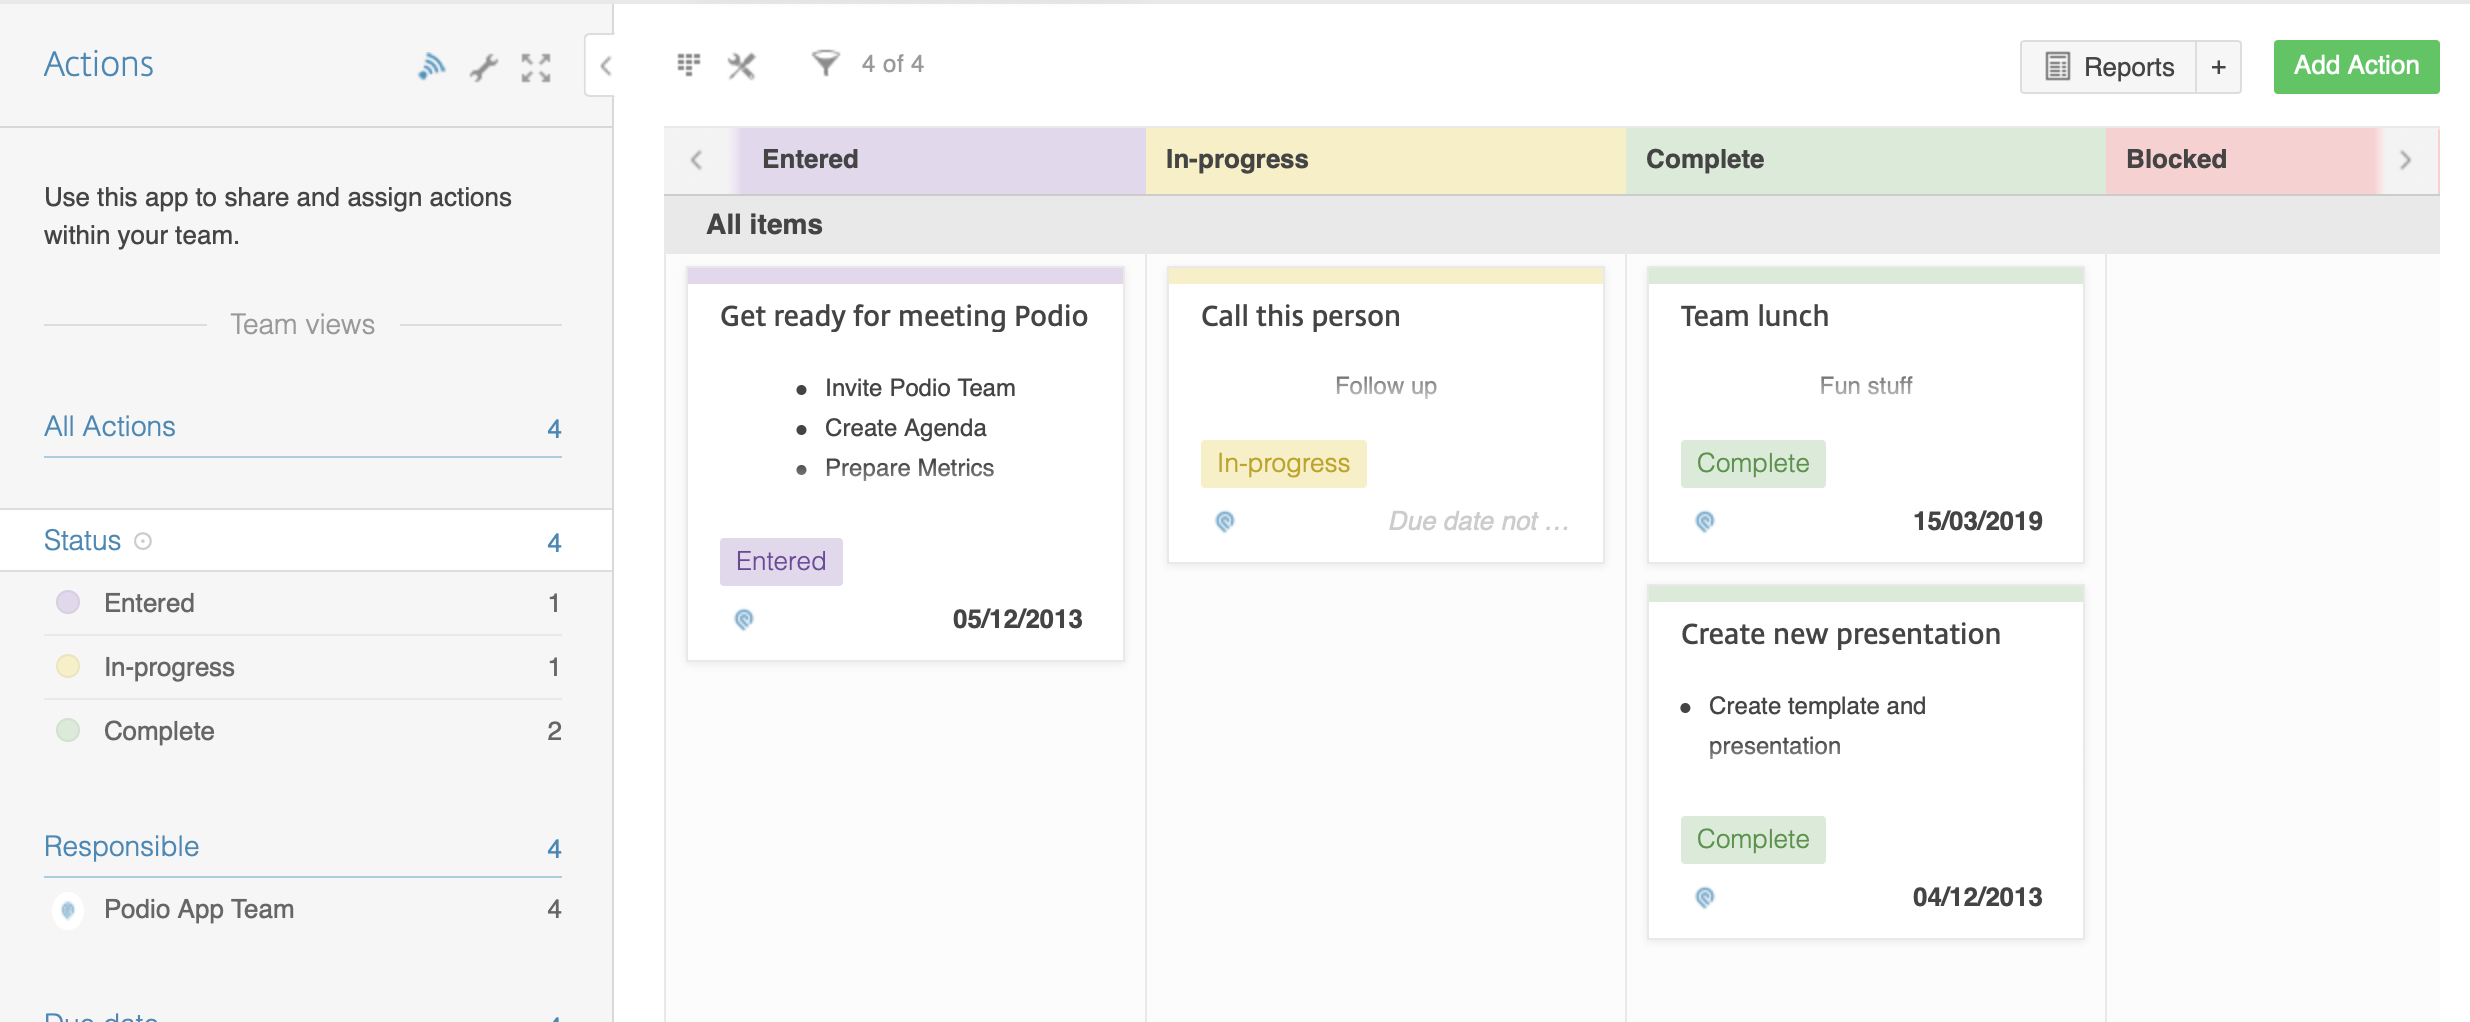Open the filter funnel icon
The width and height of the screenshot is (2470, 1022).
click(x=825, y=64)
